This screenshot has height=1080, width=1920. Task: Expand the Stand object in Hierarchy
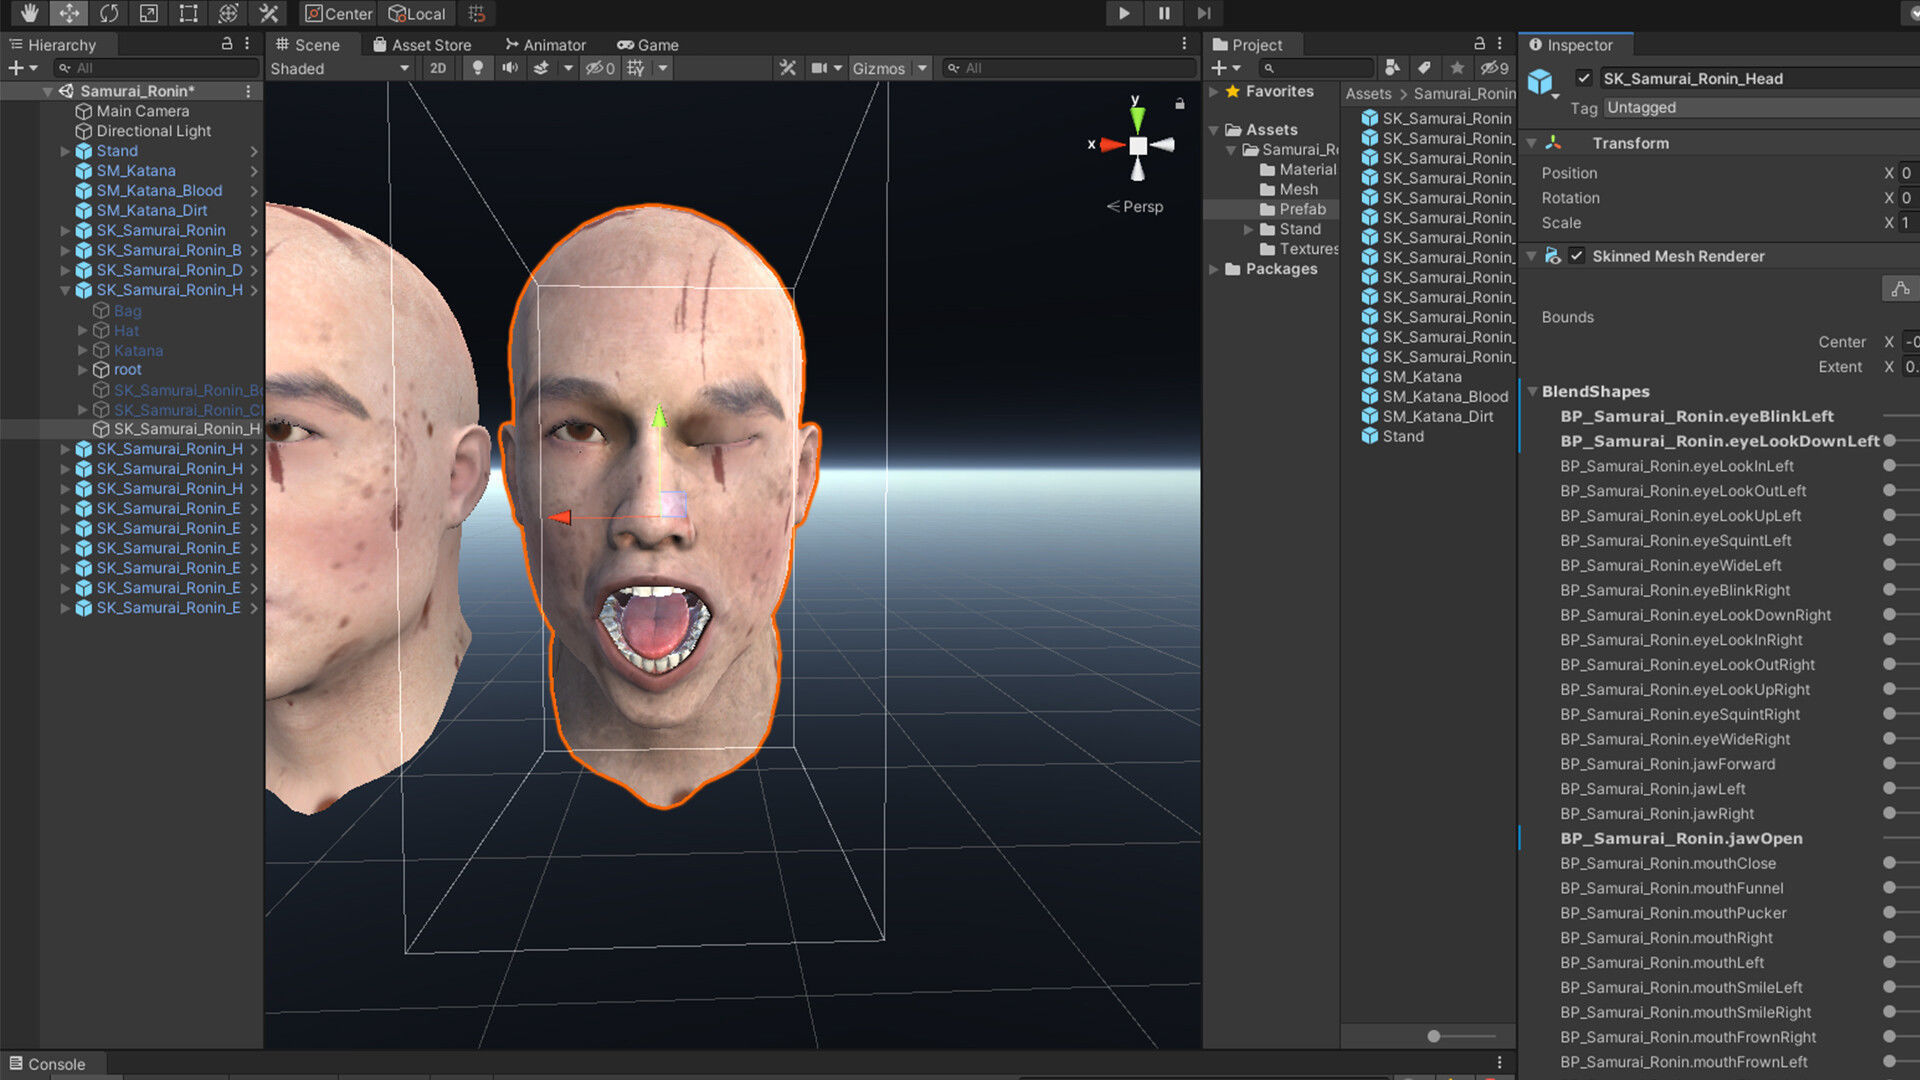(x=65, y=151)
